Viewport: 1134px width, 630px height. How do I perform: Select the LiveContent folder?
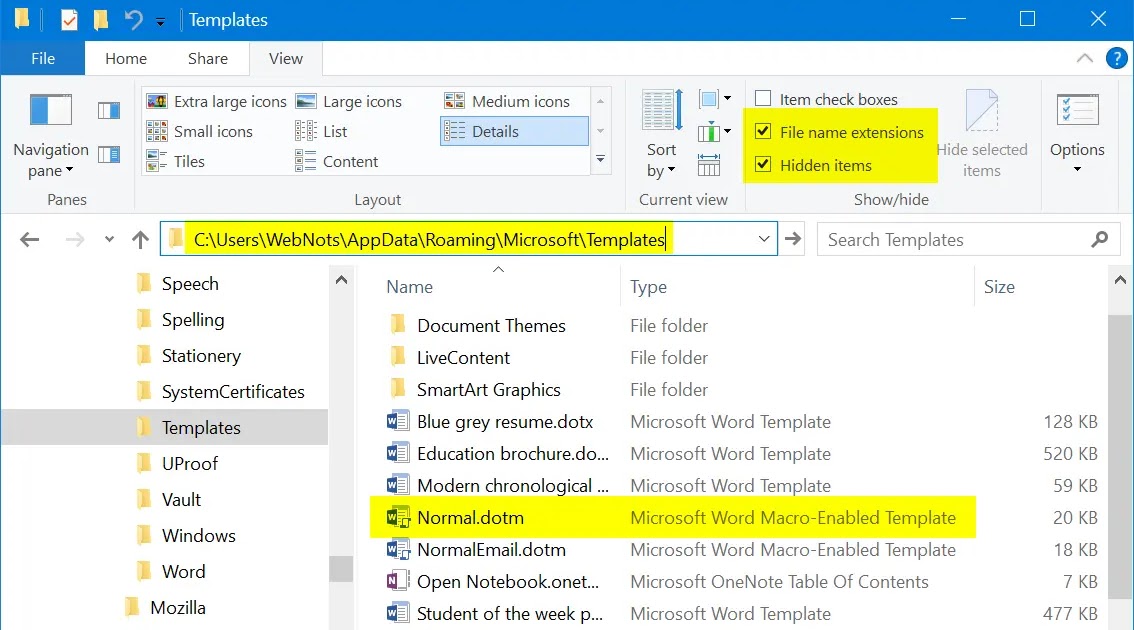pyautogui.click(x=448, y=357)
